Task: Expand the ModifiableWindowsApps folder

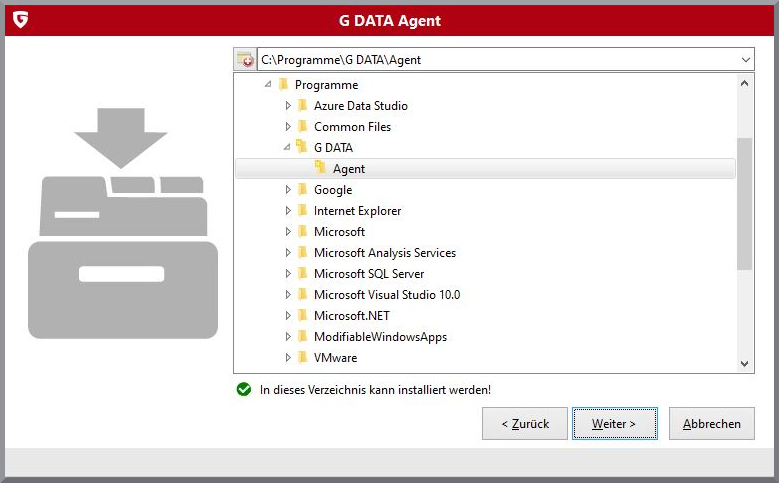Action: click(x=288, y=336)
